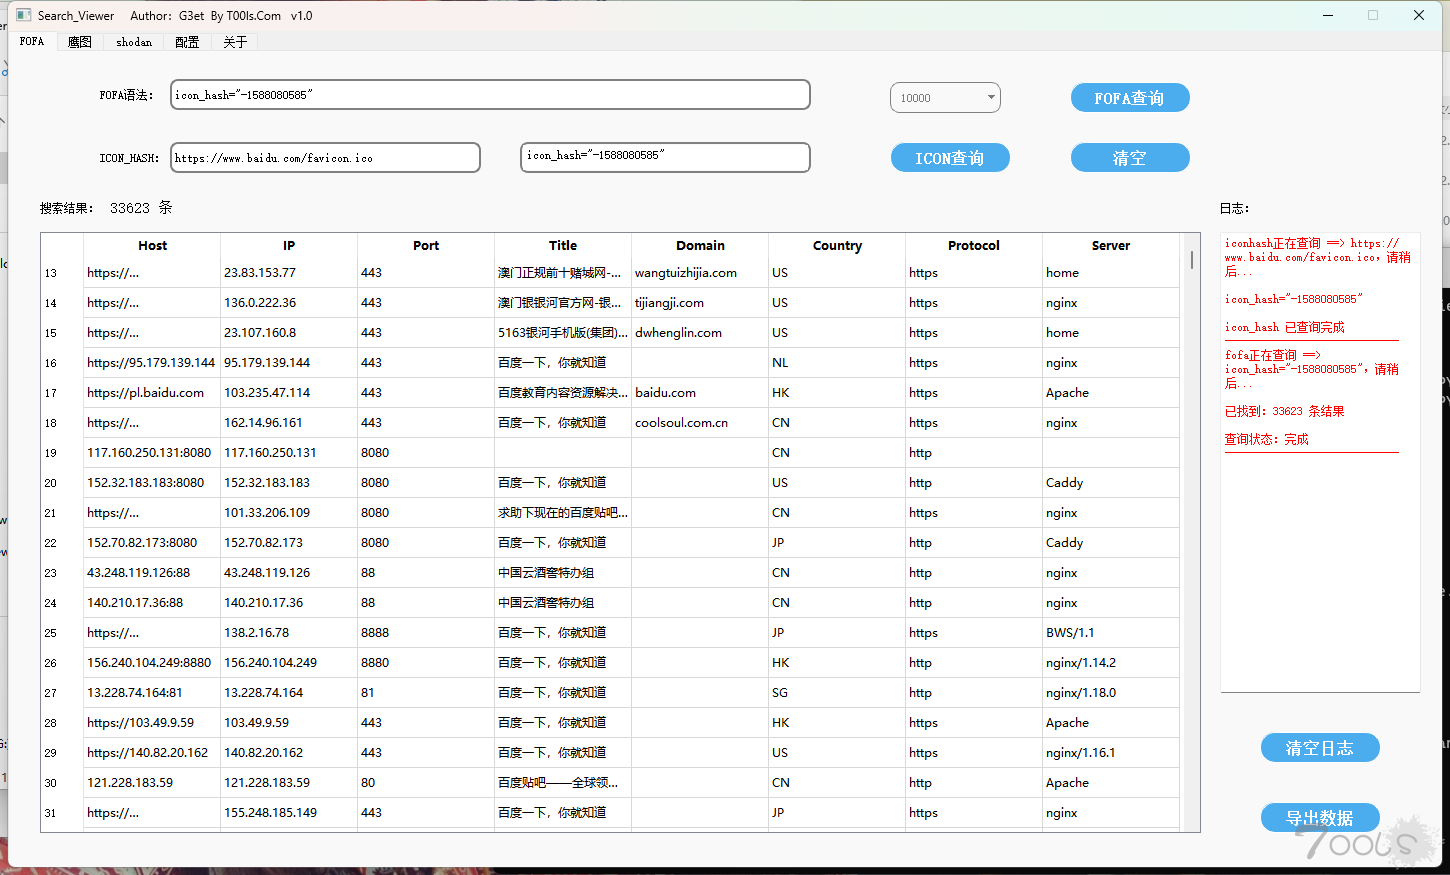Image resolution: width=1450 pixels, height=875 pixels.
Task: Click title cell 百度教育内容资源解决
Action: point(563,393)
